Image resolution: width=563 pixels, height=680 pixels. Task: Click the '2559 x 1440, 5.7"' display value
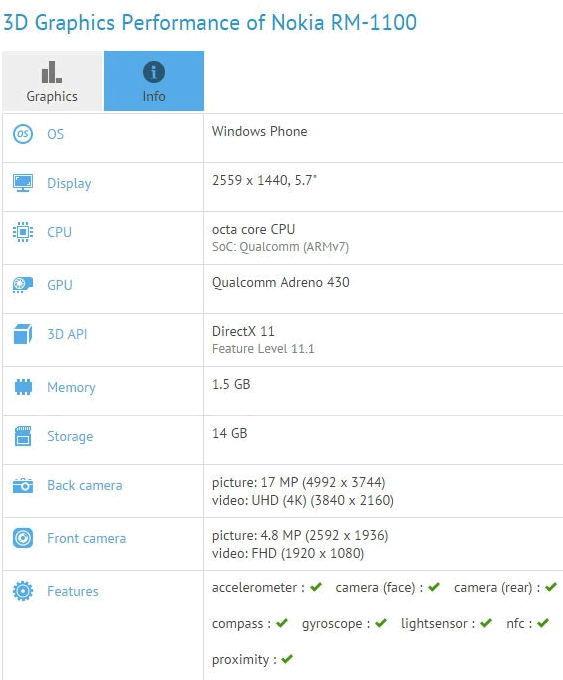[264, 180]
